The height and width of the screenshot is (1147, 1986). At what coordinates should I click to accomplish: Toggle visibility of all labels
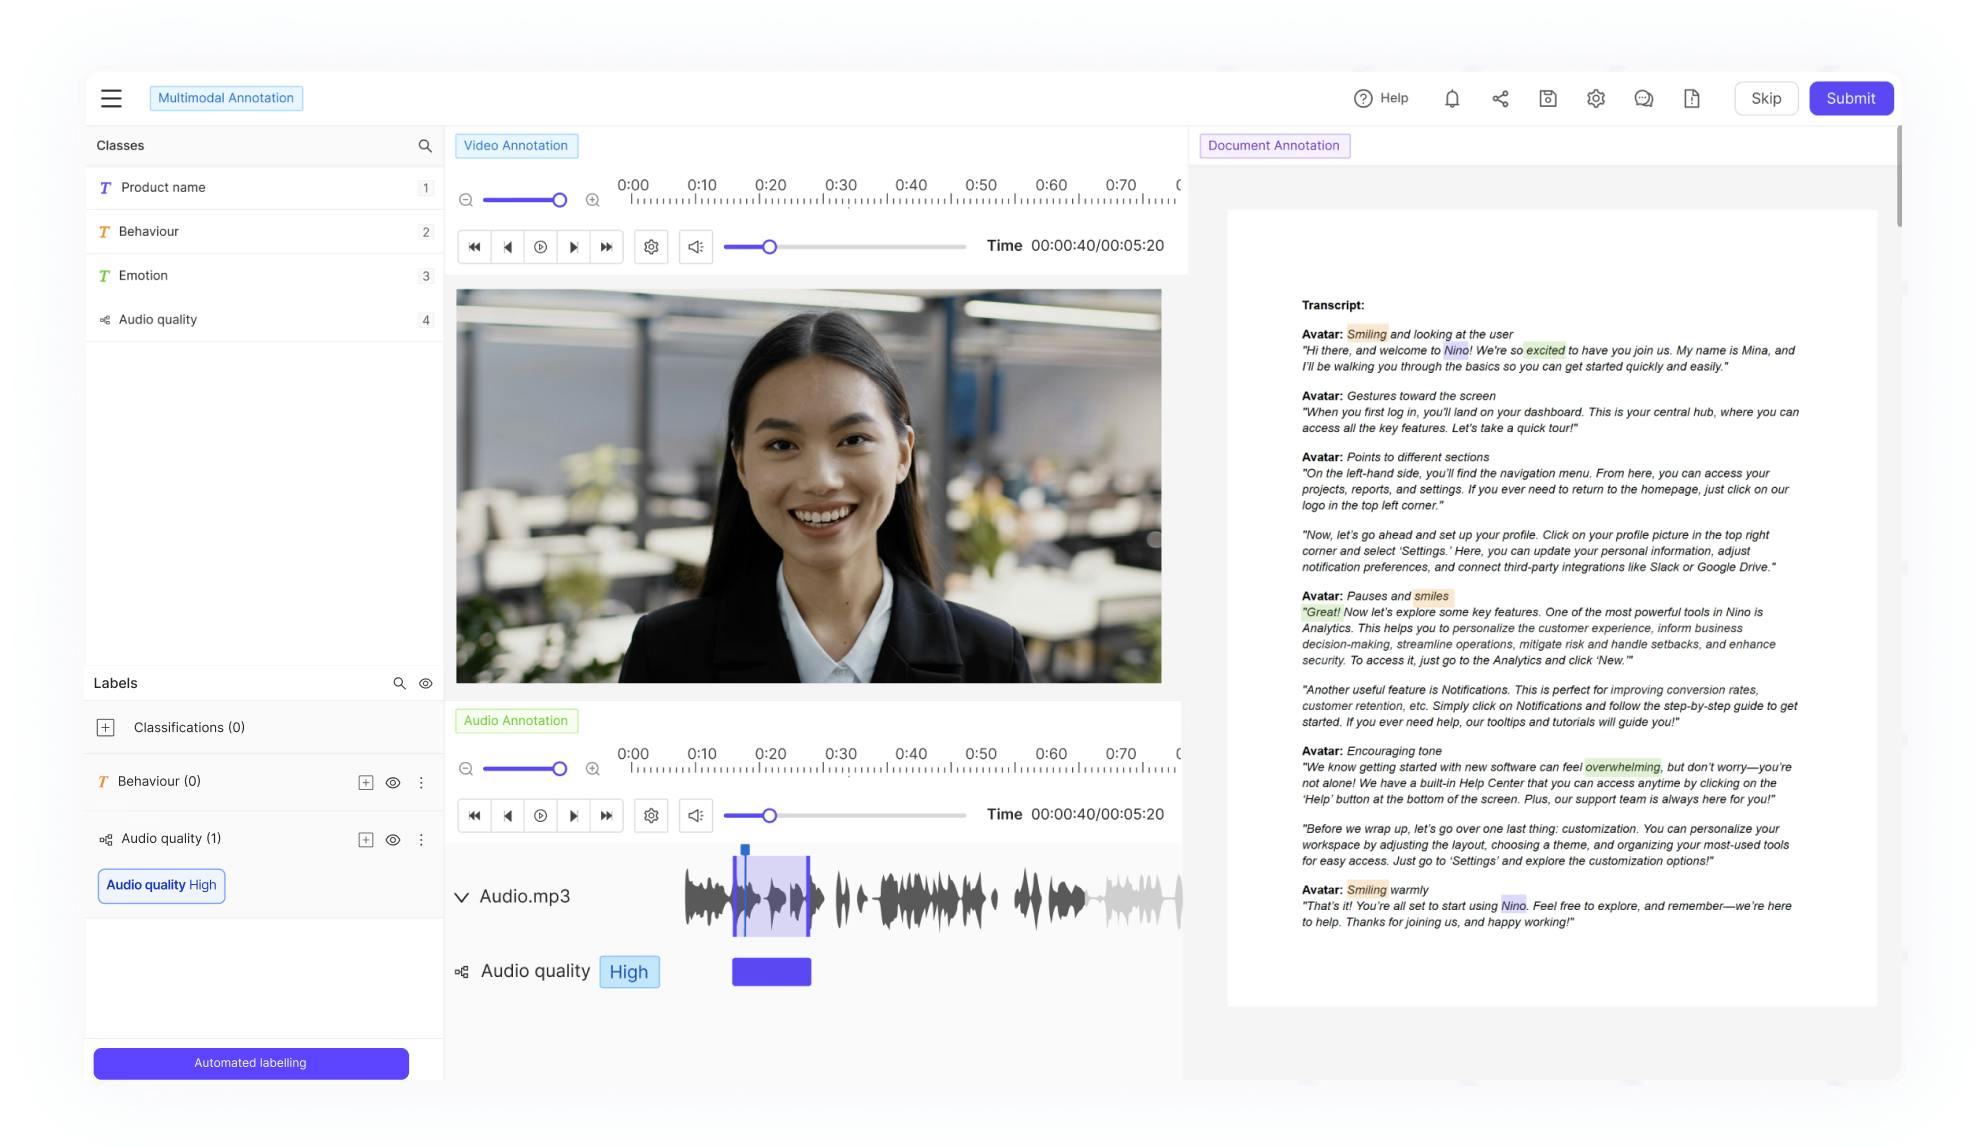426,684
